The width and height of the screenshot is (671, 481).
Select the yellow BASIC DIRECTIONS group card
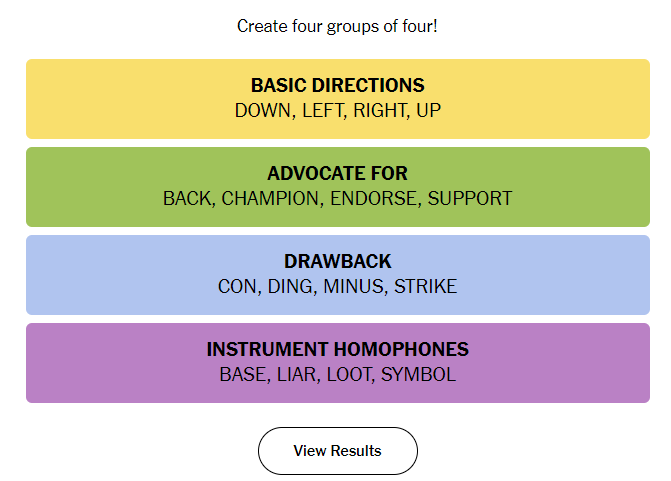click(338, 99)
